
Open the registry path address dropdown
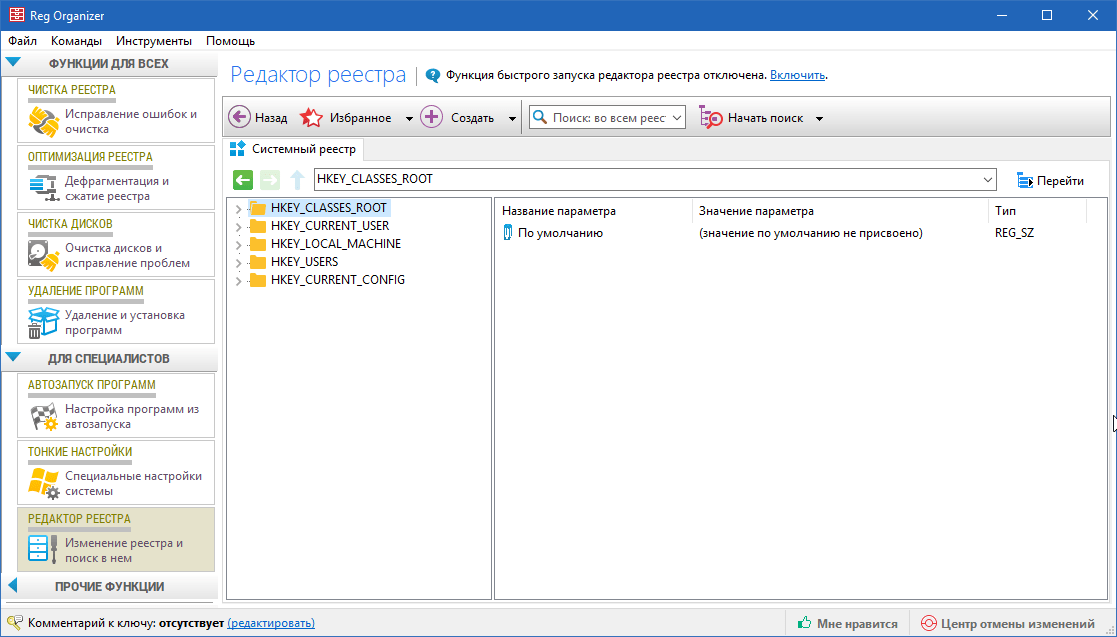click(x=988, y=180)
